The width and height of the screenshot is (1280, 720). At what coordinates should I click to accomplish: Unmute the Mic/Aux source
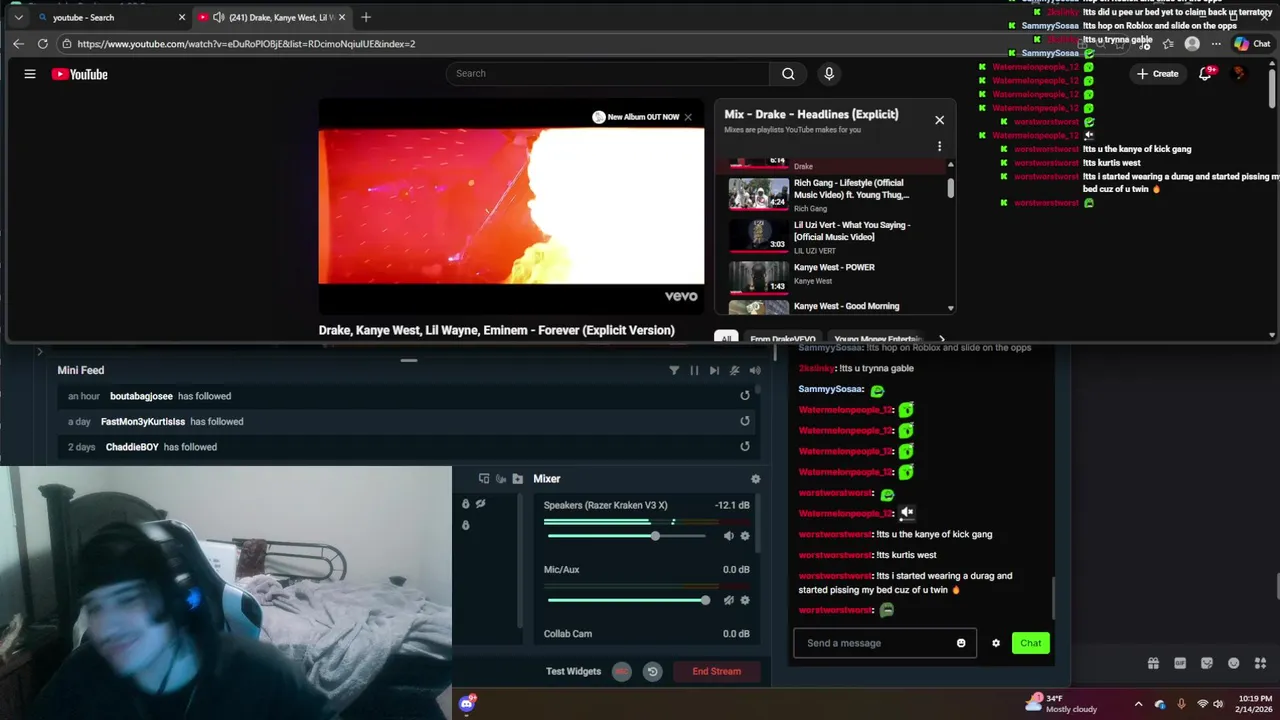728,600
